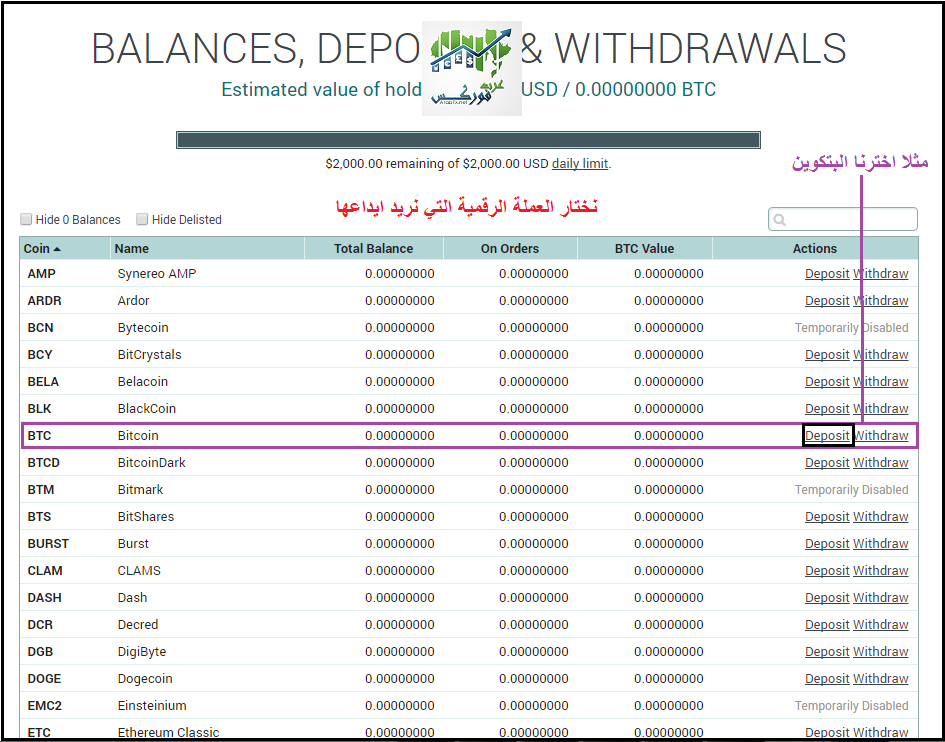The width and height of the screenshot is (945, 742).
Task: Click Deposit in the ARDR row
Action: (827, 301)
